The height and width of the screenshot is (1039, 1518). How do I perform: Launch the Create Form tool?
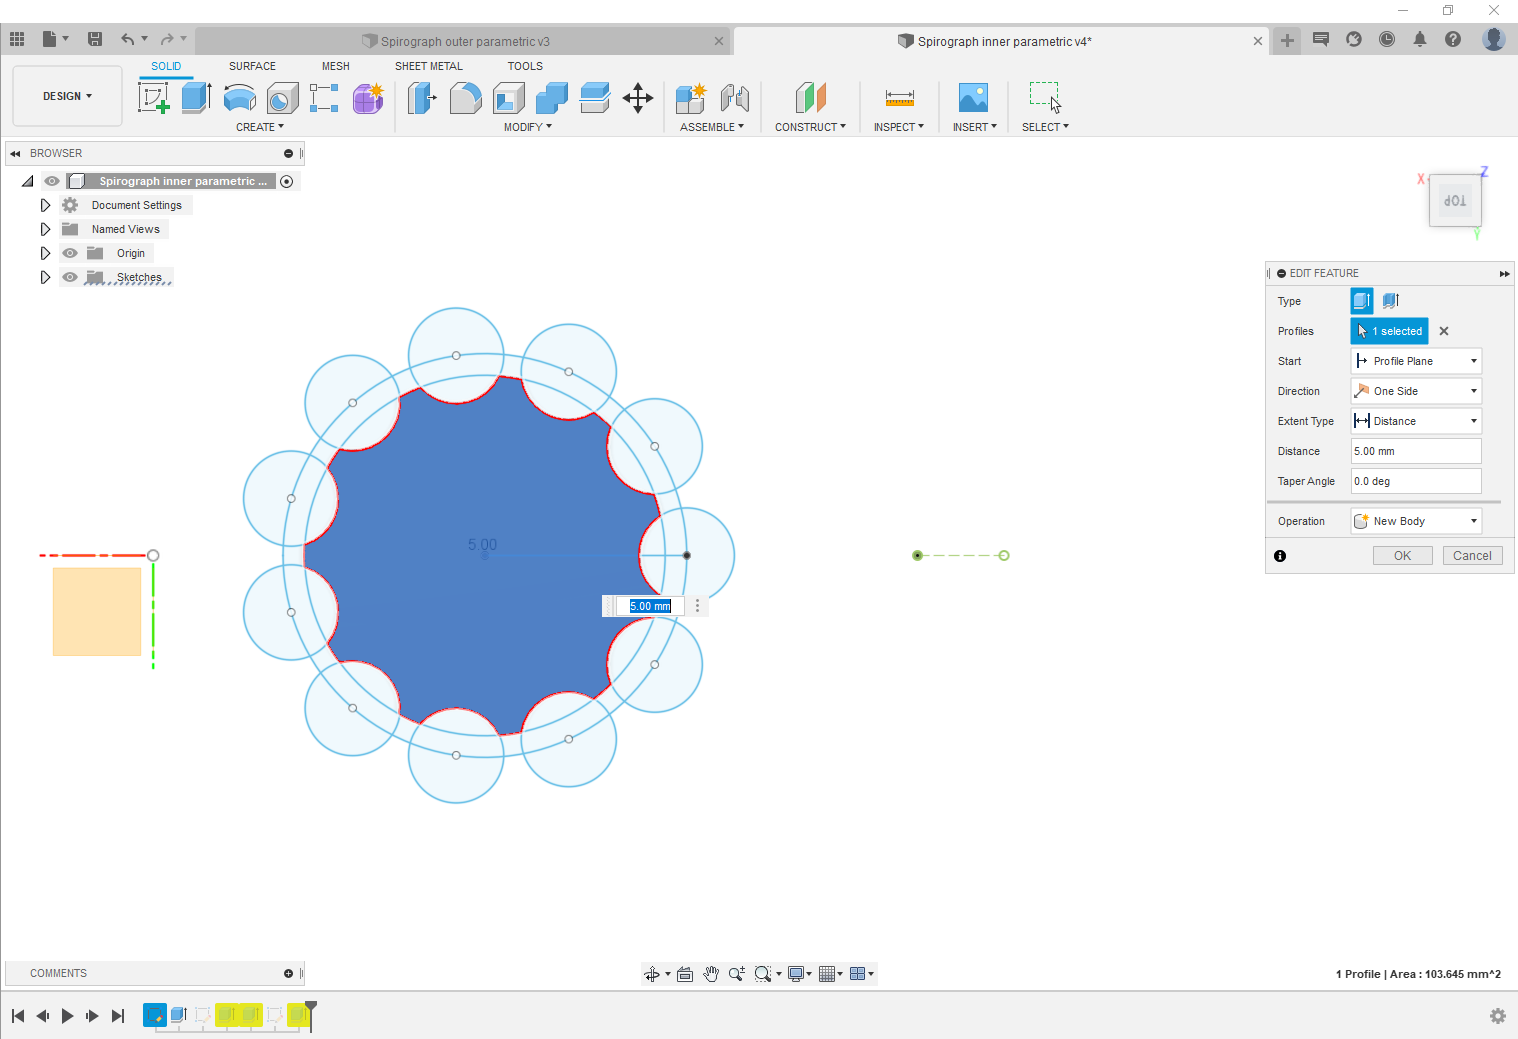click(368, 98)
